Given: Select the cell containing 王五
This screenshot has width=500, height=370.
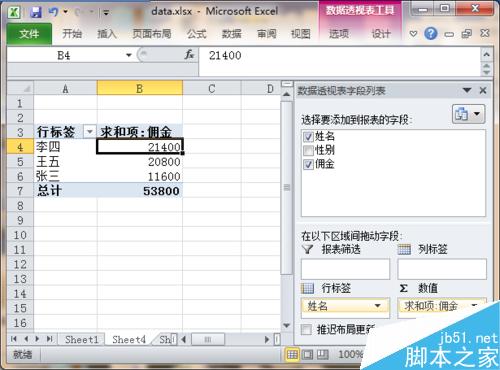Looking at the screenshot, I should [65, 162].
